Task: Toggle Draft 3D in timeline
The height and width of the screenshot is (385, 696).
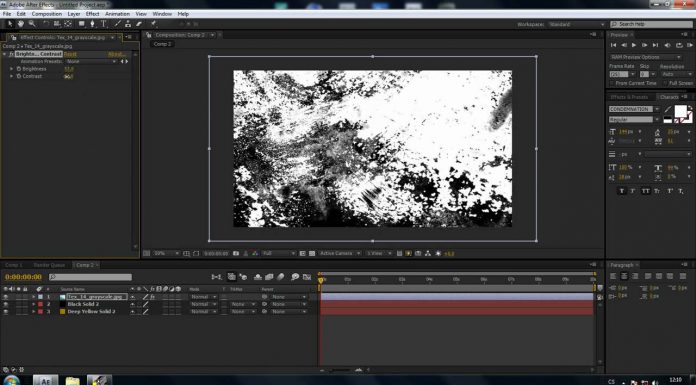Action: click(243, 277)
